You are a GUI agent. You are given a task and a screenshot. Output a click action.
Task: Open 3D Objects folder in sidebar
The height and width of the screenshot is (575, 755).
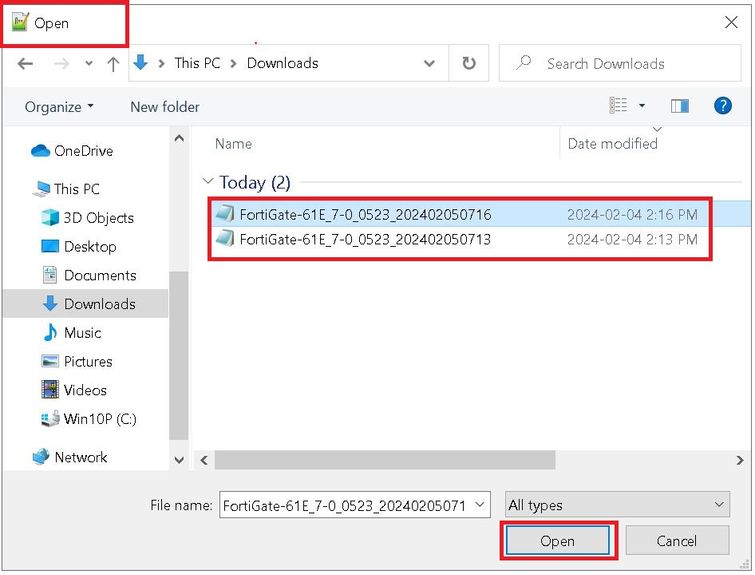click(88, 218)
